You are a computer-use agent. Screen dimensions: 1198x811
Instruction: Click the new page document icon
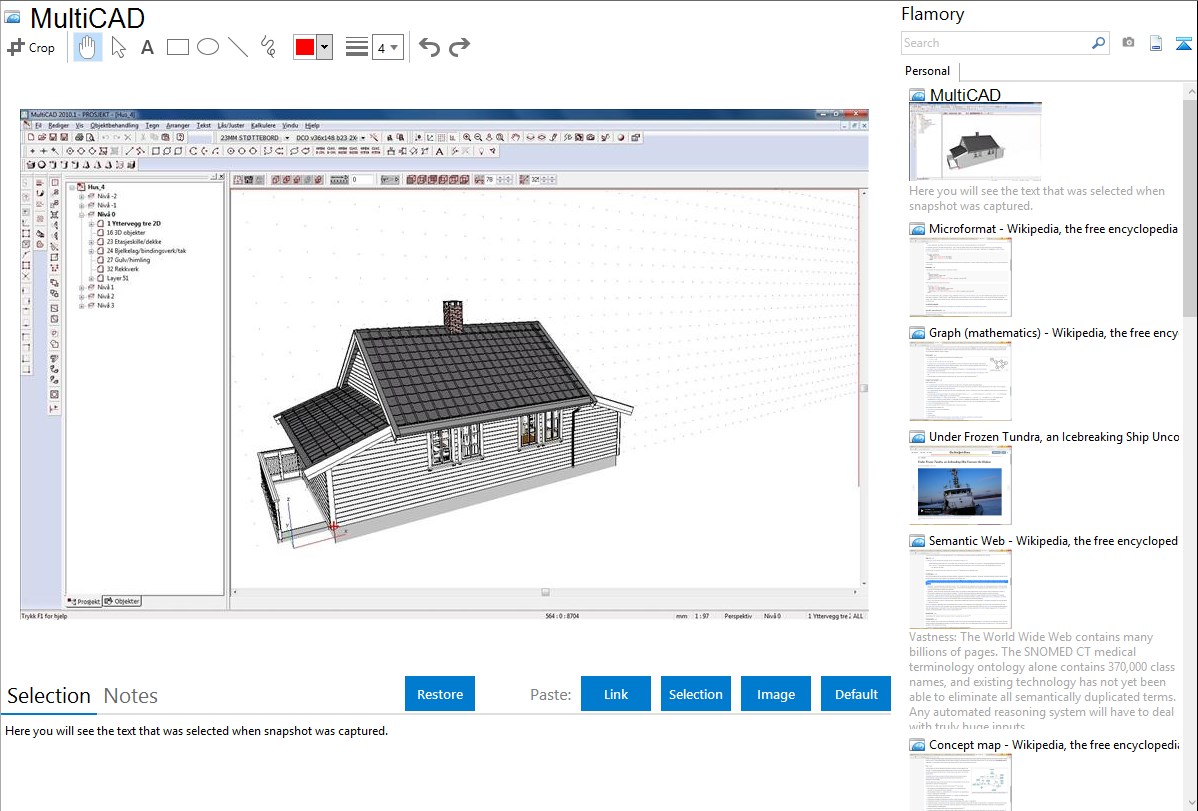(1156, 44)
